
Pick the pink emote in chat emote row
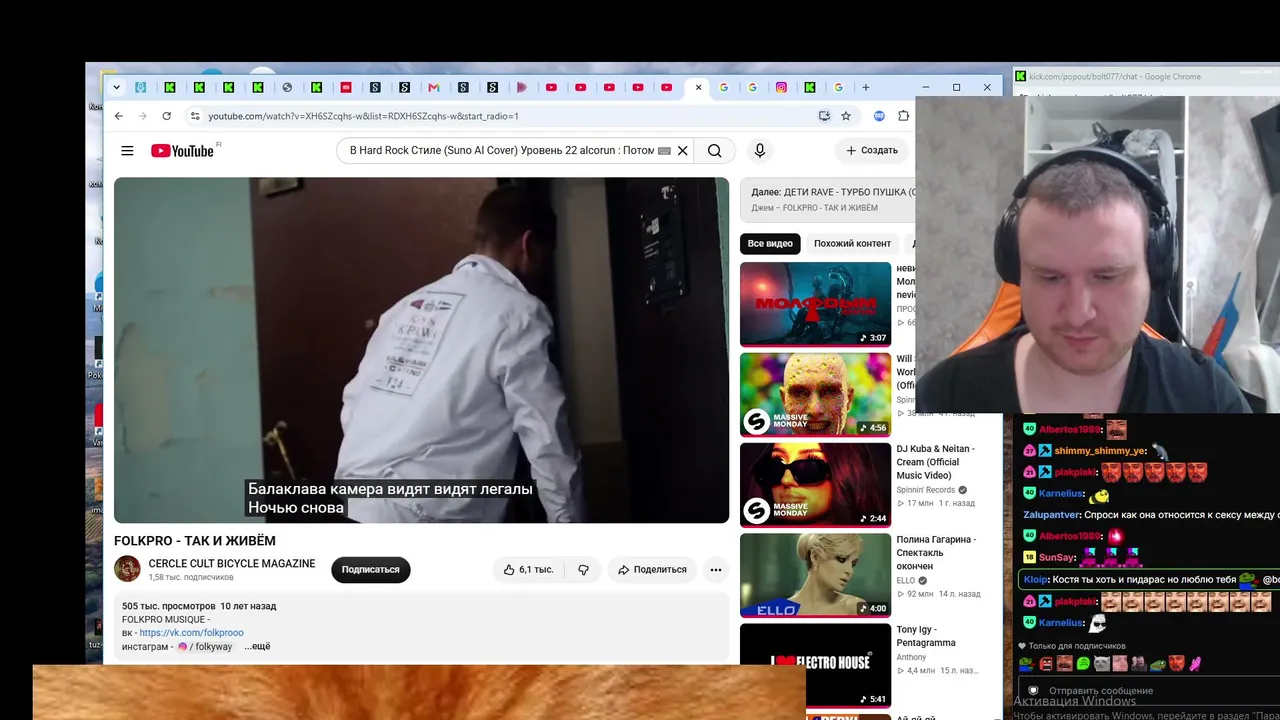[1195, 664]
